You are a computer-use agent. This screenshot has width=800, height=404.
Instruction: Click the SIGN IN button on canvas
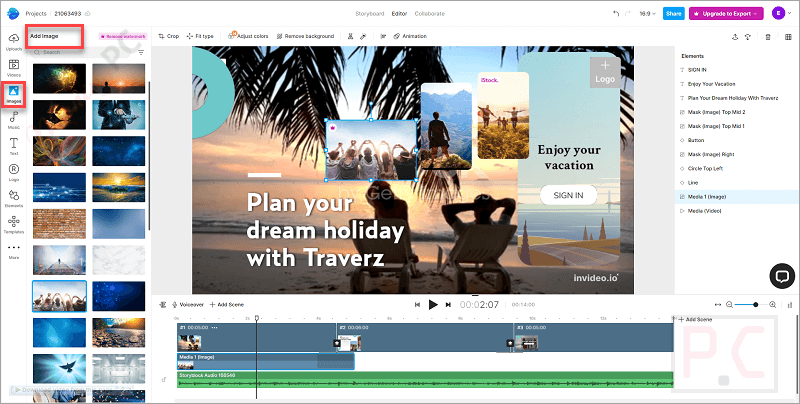coord(568,195)
